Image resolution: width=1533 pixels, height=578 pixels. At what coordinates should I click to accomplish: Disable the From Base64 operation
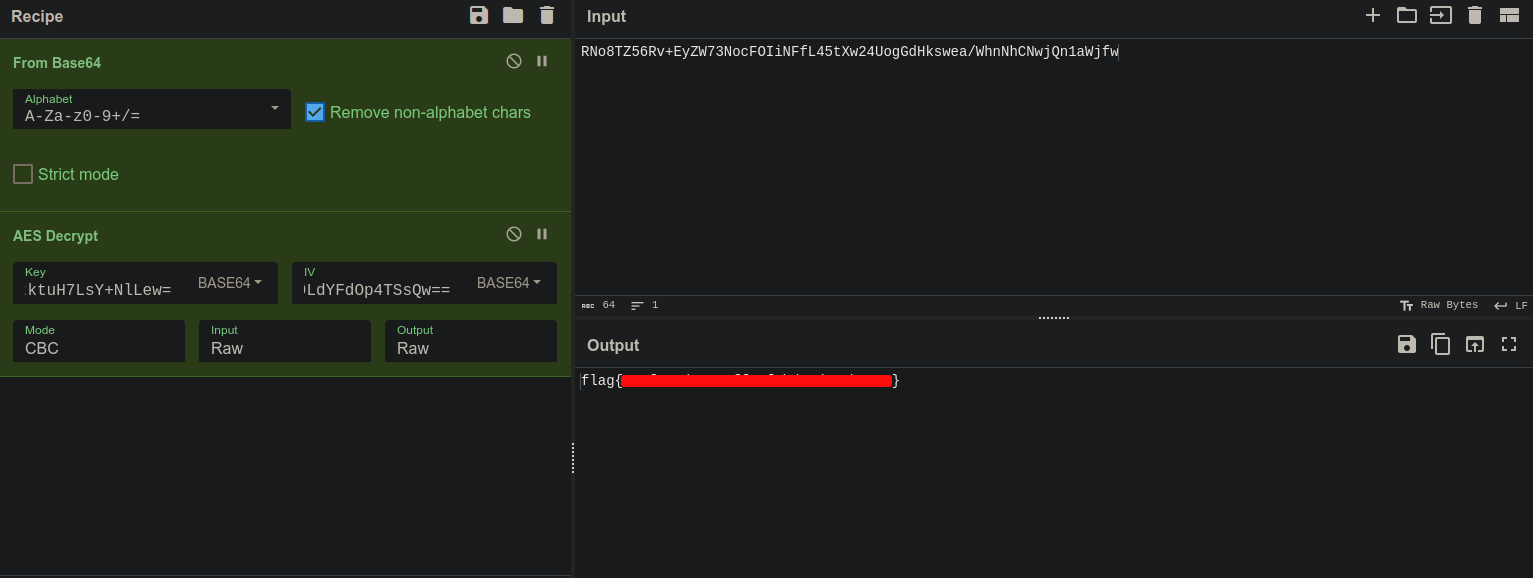[514, 61]
